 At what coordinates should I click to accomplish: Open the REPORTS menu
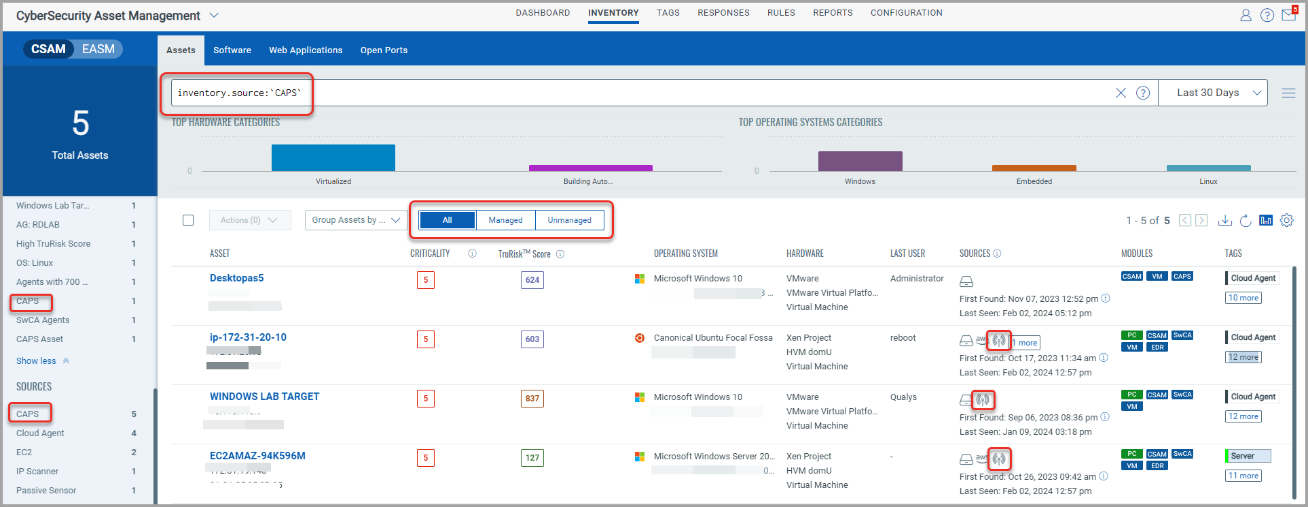click(833, 13)
